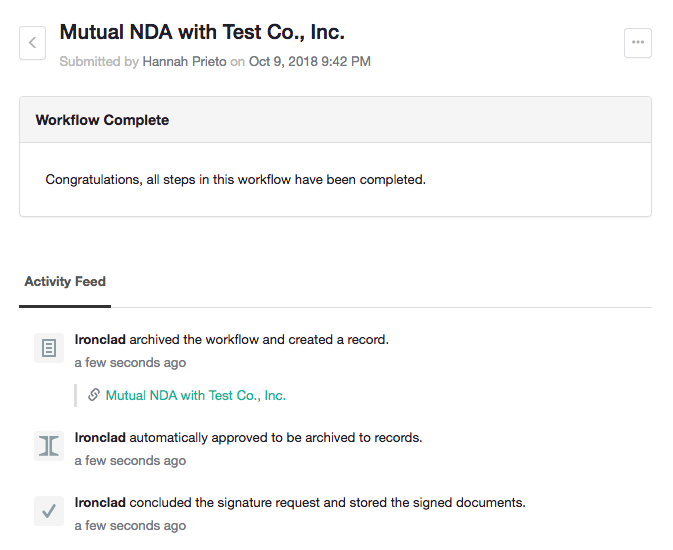Viewport: 673px width, 550px height.
Task: Click the timestamp under the archived workflow entry
Action: click(x=130, y=363)
